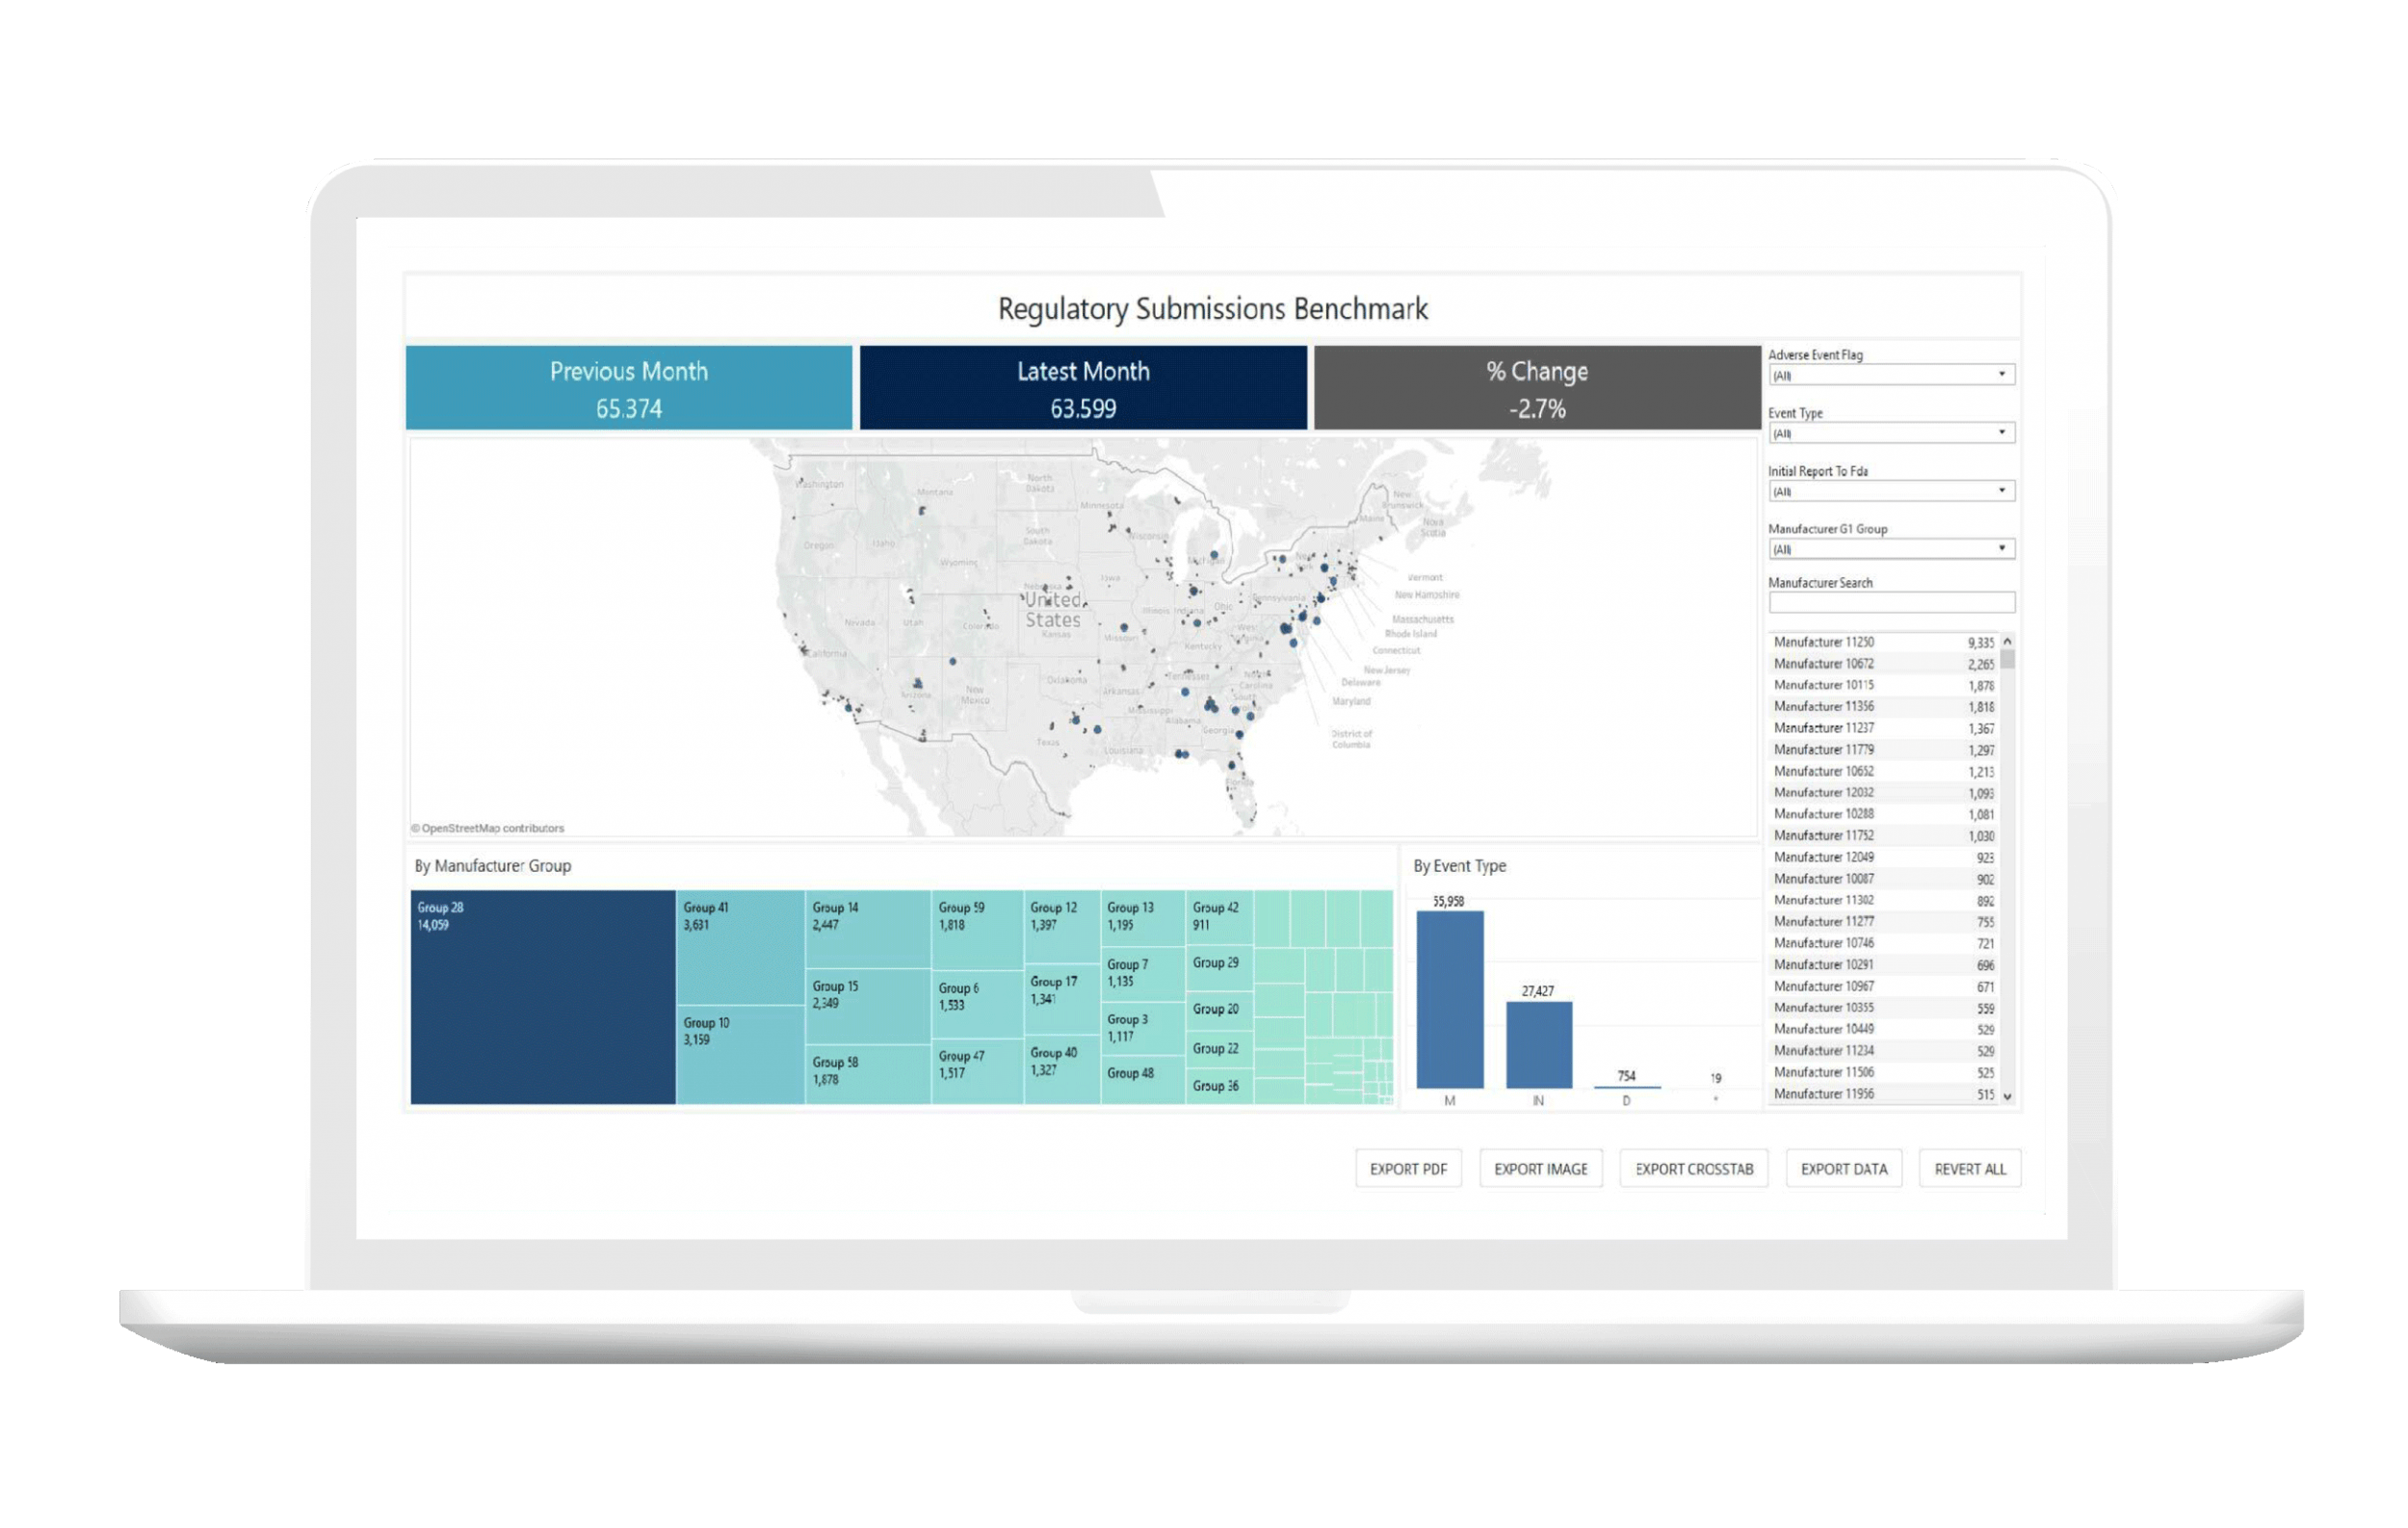This screenshot has width=2408, height=1528.
Task: Select the % Change tile
Action: coord(1537,388)
